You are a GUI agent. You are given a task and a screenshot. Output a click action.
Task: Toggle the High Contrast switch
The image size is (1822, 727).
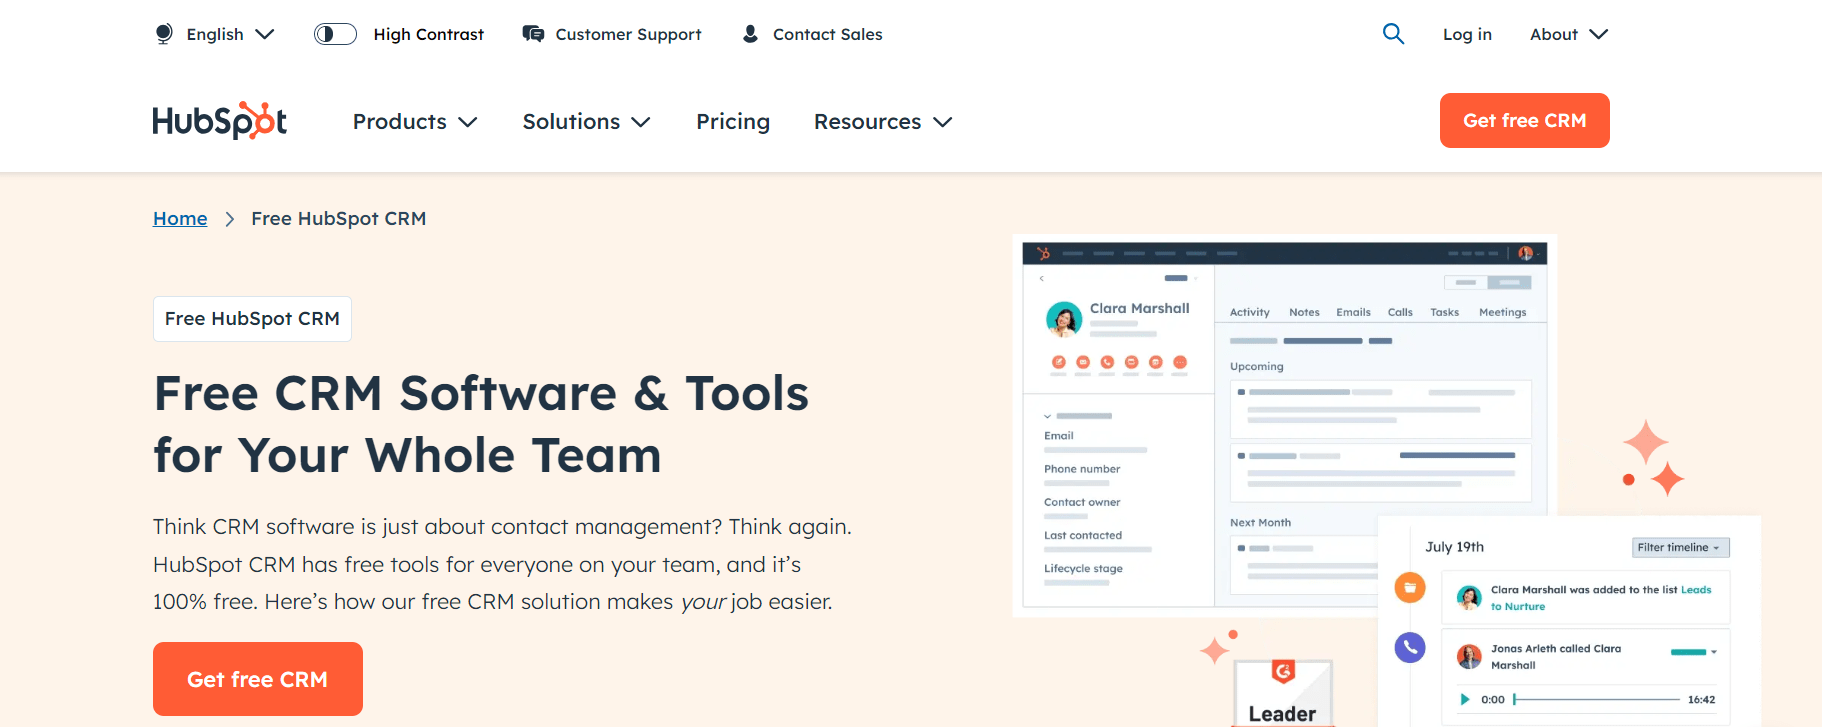pos(335,34)
